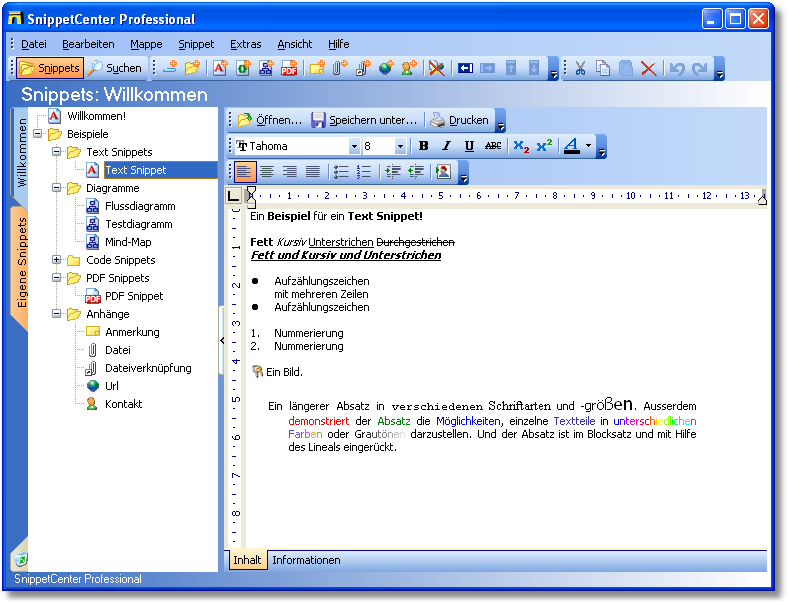Open the font size dropdown
Viewport: 789px width, 605px height.
coord(400,146)
